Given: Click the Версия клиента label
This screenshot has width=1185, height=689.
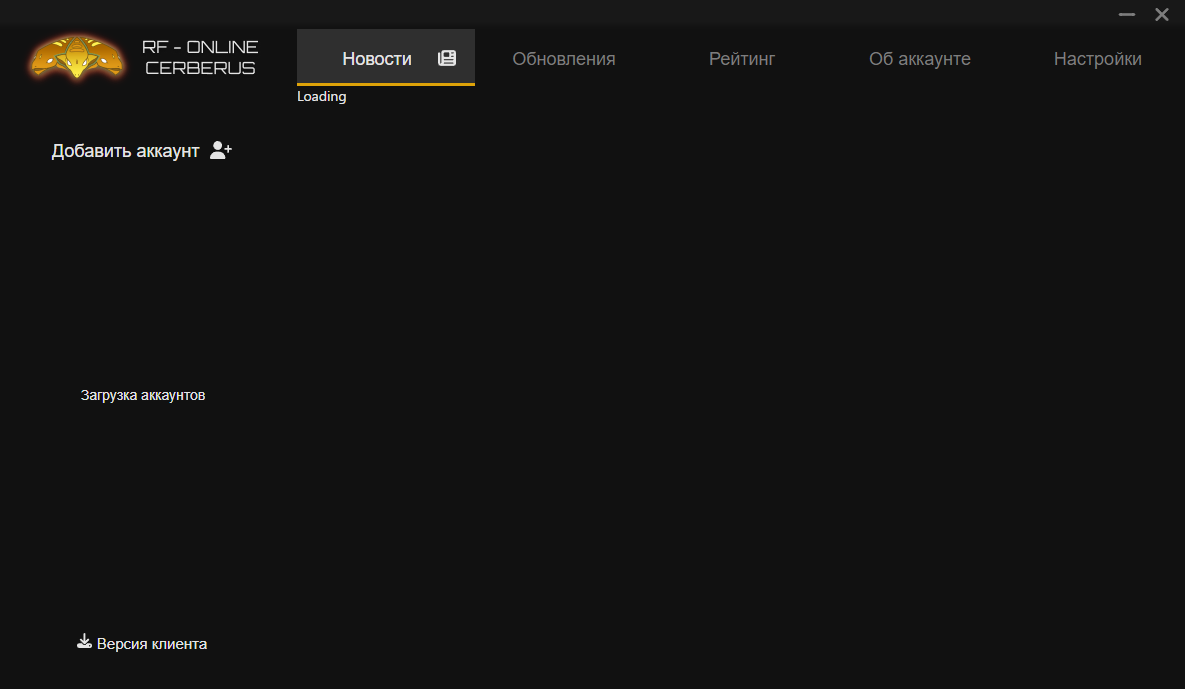Looking at the screenshot, I should [152, 644].
